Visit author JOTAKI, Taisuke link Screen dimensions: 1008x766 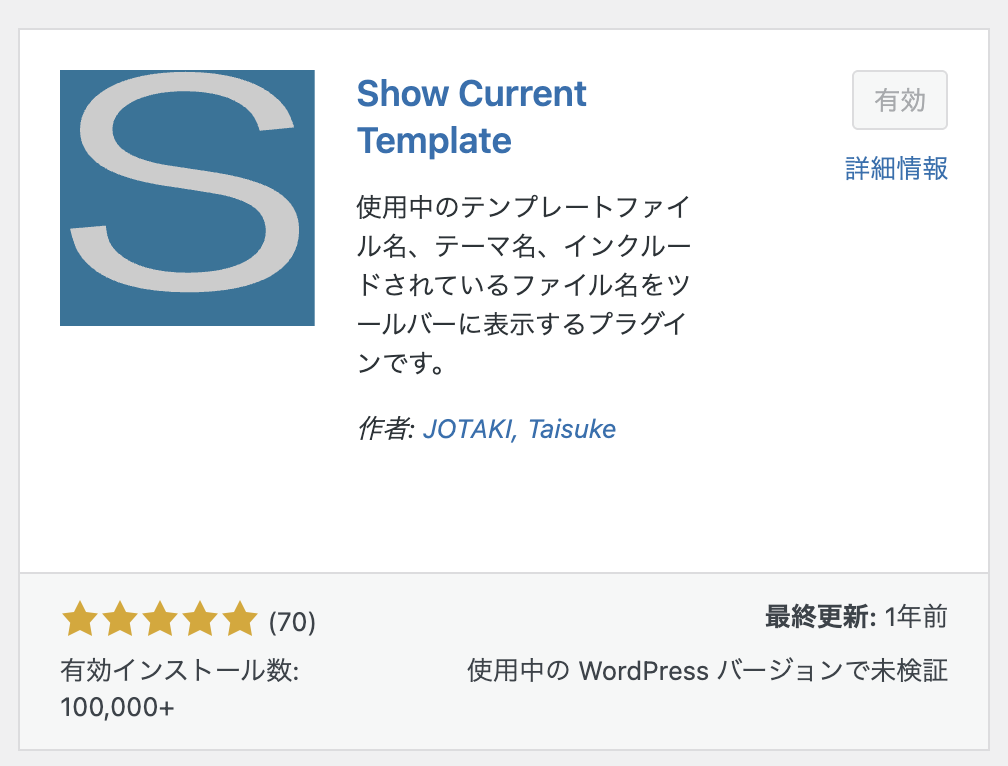(519, 429)
